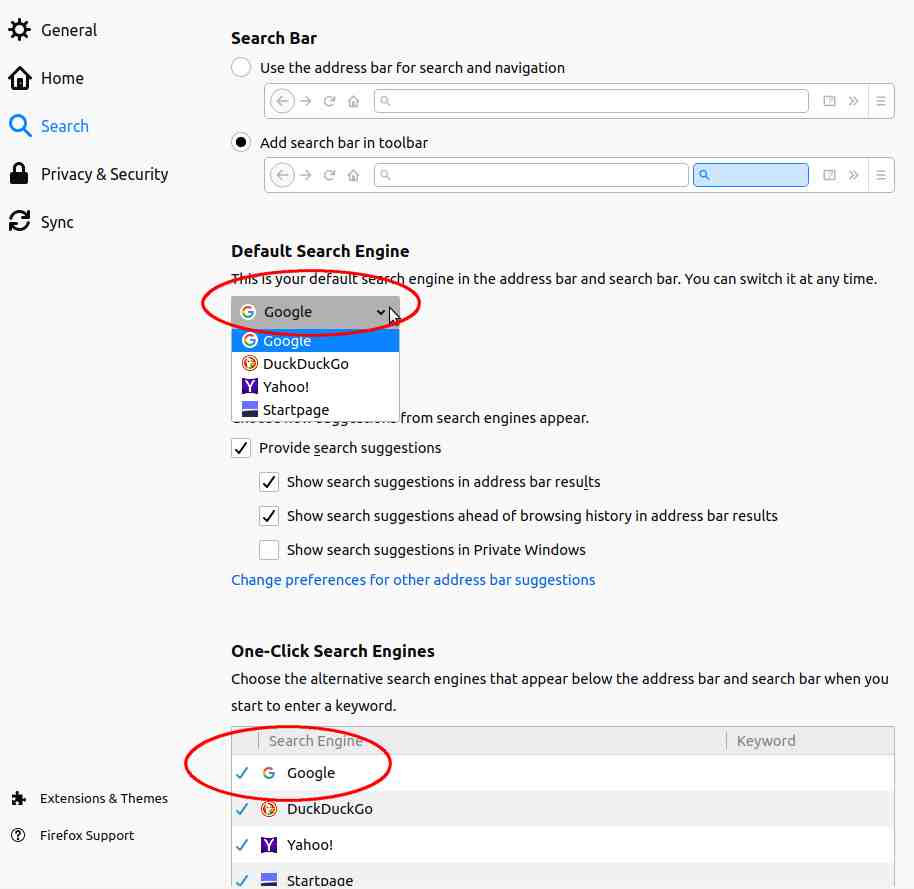This screenshot has width=914, height=889.
Task: Uncheck DuckDuckGo in One-Click Search Engines
Action: coord(242,809)
